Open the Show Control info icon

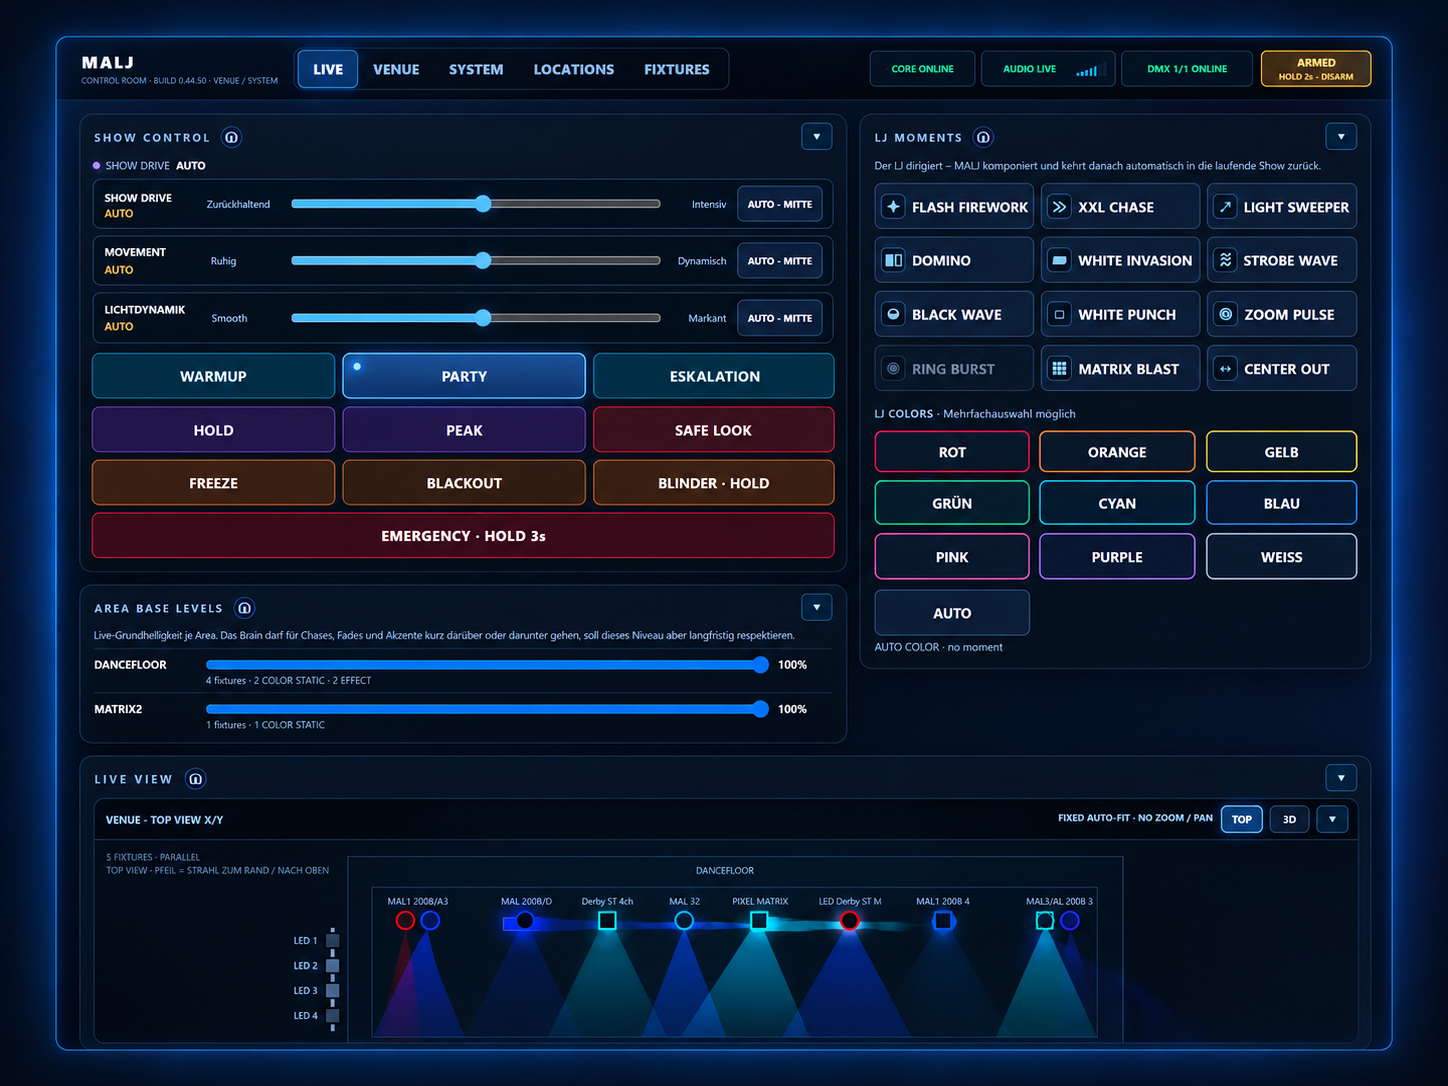[x=231, y=138]
